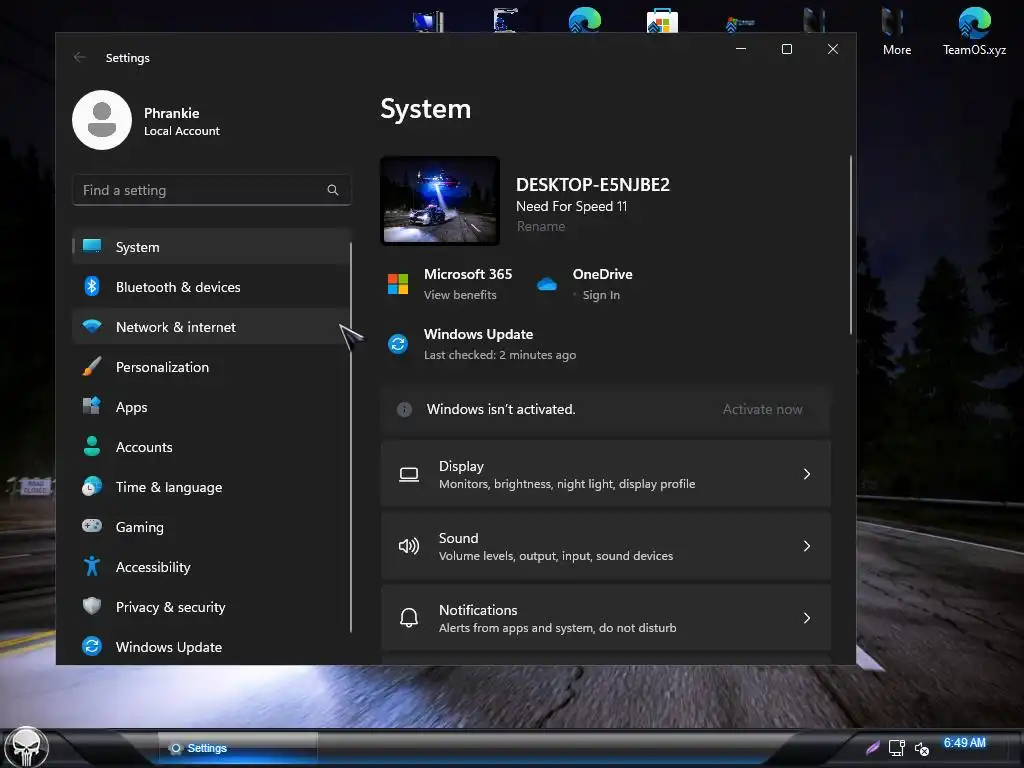The height and width of the screenshot is (768, 1024).
Task: Click Sign In under OneDrive
Action: pyautogui.click(x=601, y=295)
